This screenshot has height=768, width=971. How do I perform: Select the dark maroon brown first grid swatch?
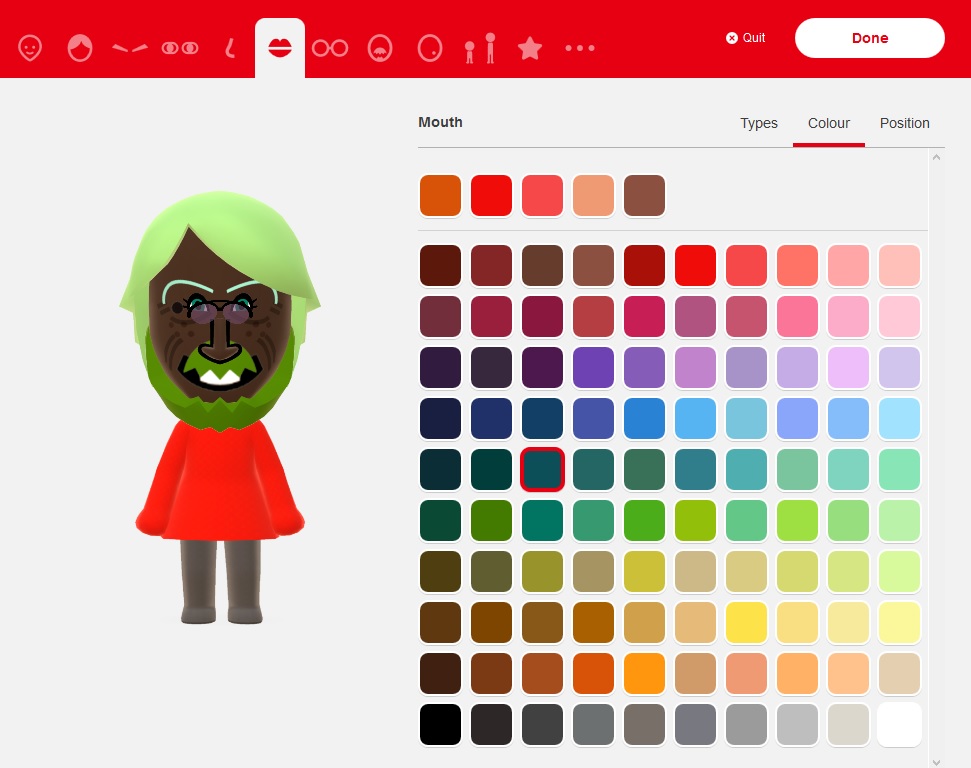pos(440,266)
